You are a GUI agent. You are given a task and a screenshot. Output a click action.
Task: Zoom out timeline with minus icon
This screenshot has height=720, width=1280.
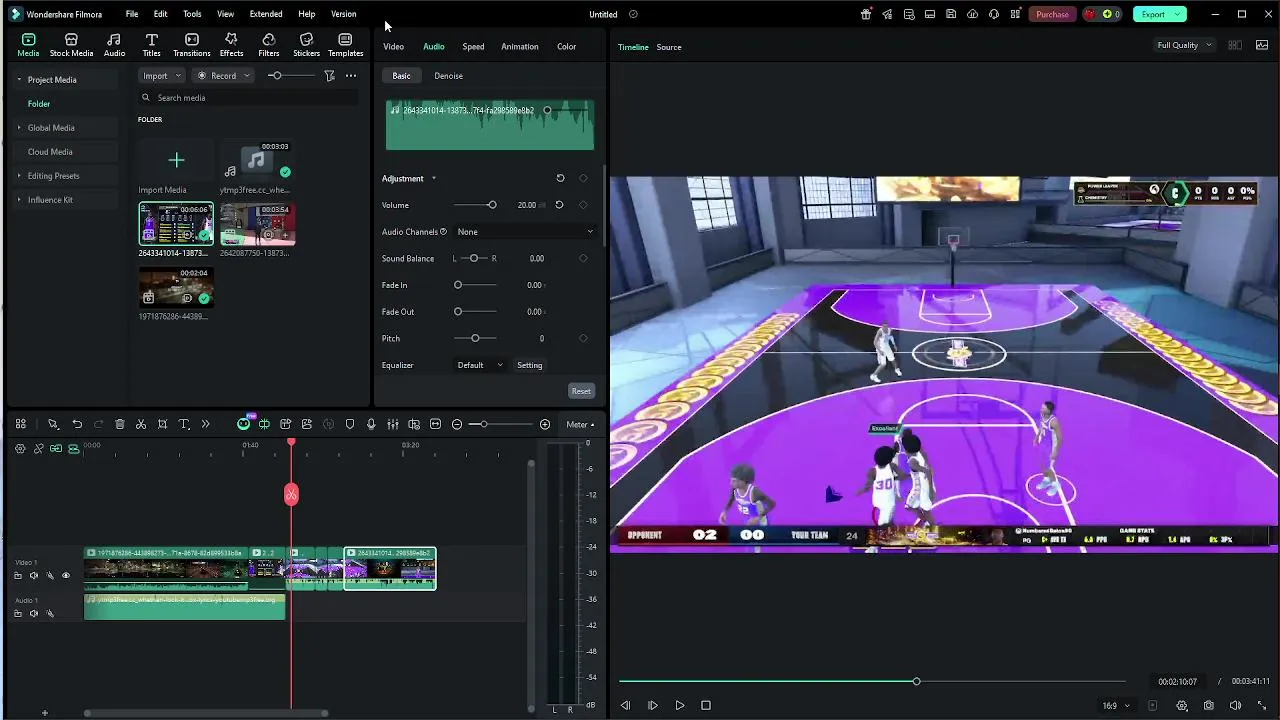pos(457,425)
